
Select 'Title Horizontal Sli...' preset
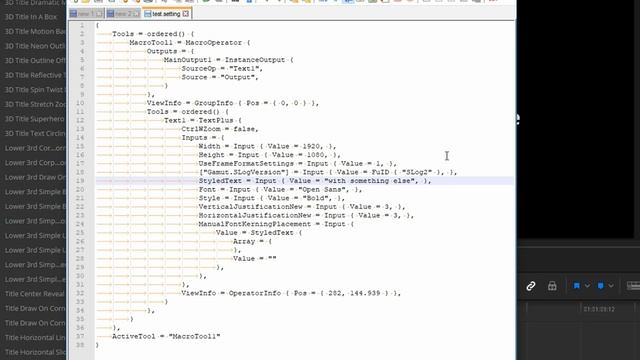point(35,352)
